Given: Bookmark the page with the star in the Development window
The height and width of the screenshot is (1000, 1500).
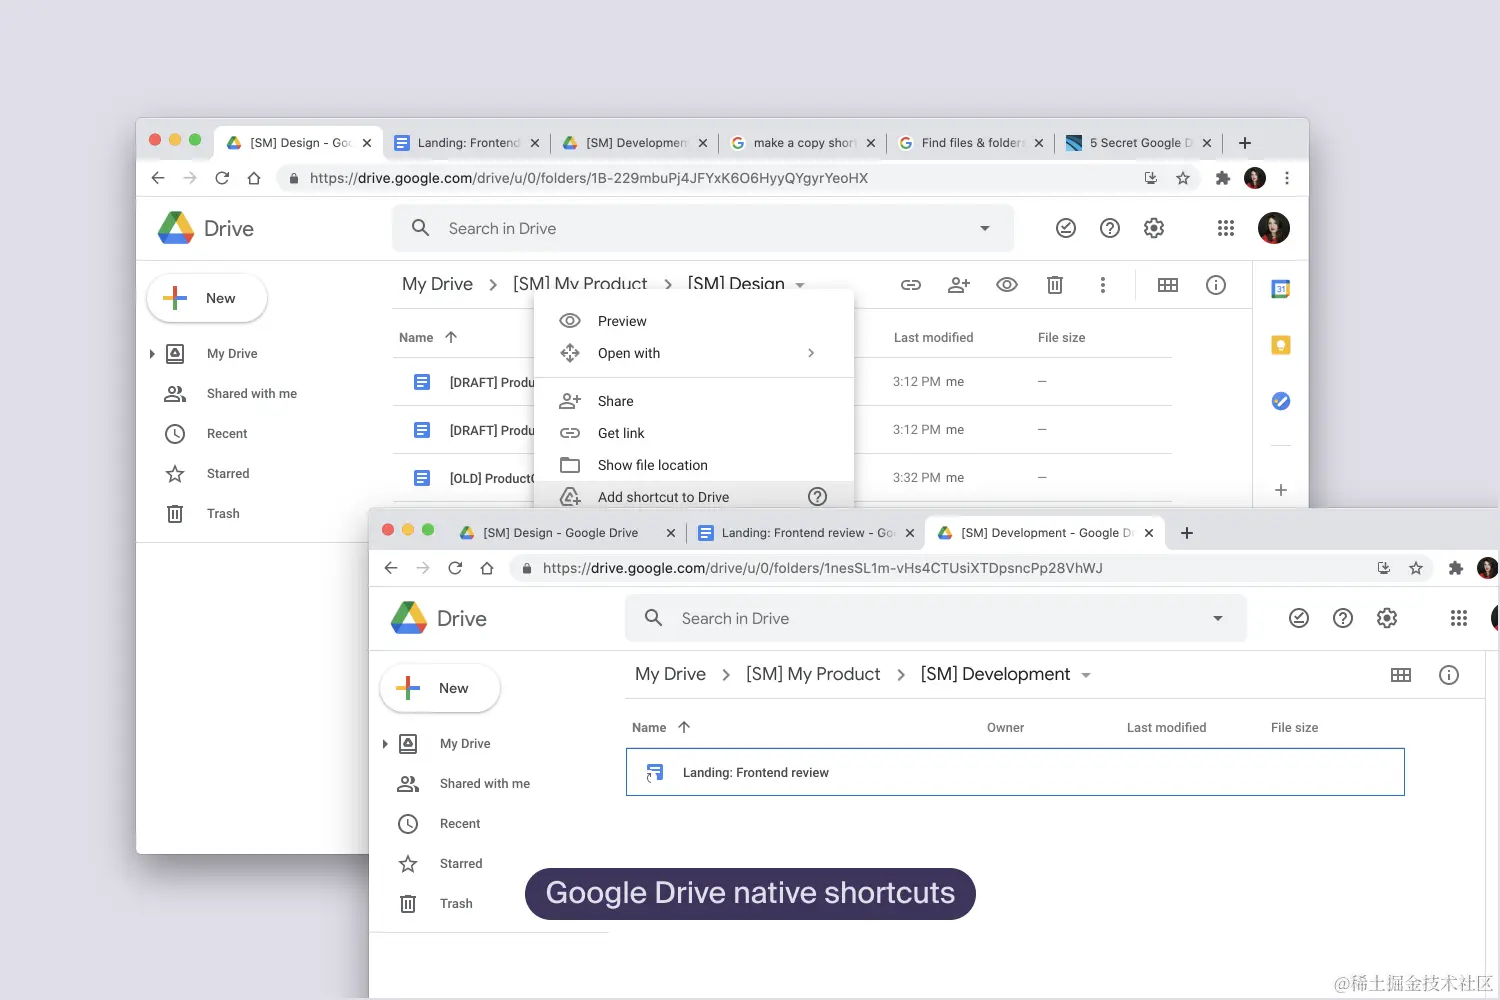Looking at the screenshot, I should [x=1416, y=568].
